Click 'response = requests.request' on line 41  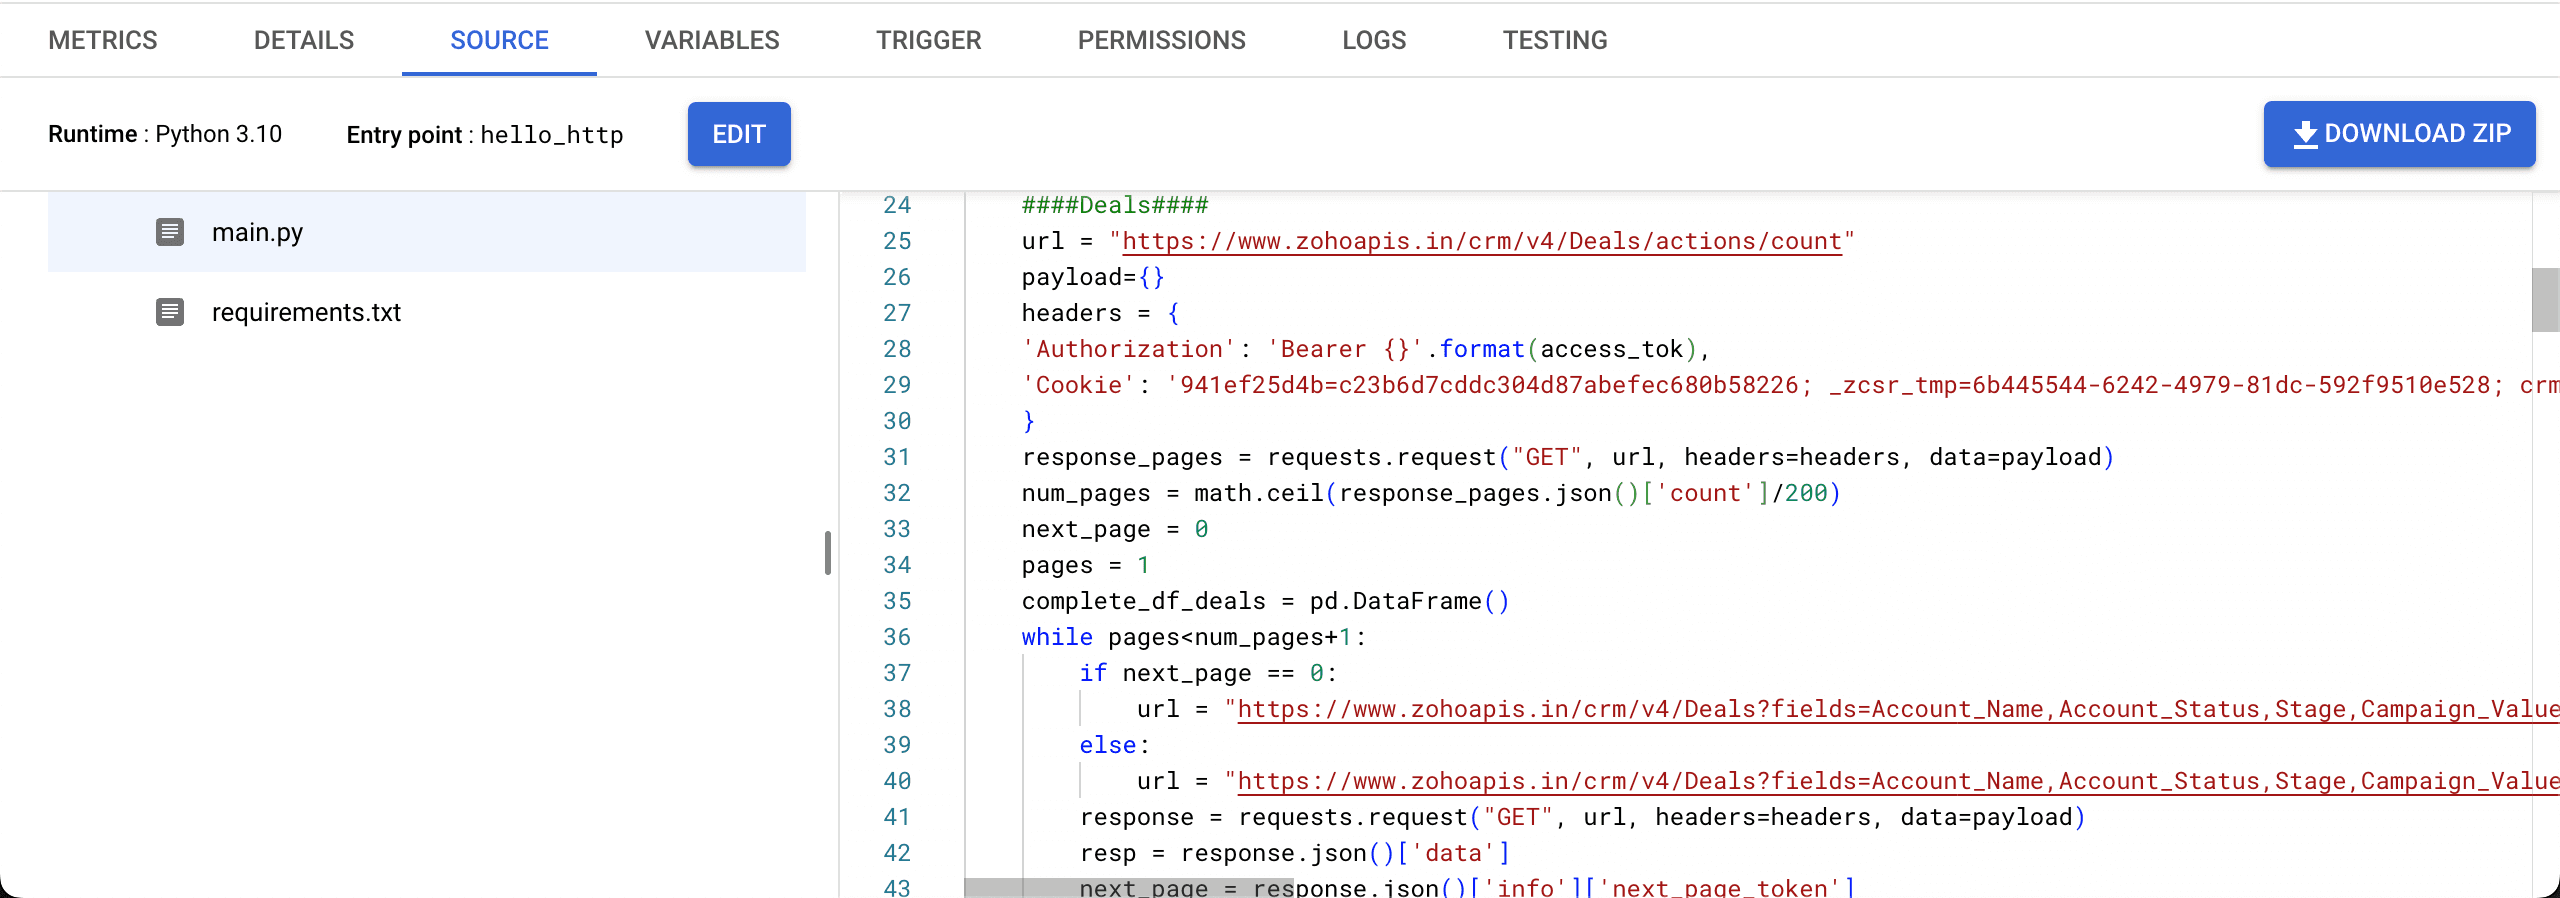tap(1583, 817)
